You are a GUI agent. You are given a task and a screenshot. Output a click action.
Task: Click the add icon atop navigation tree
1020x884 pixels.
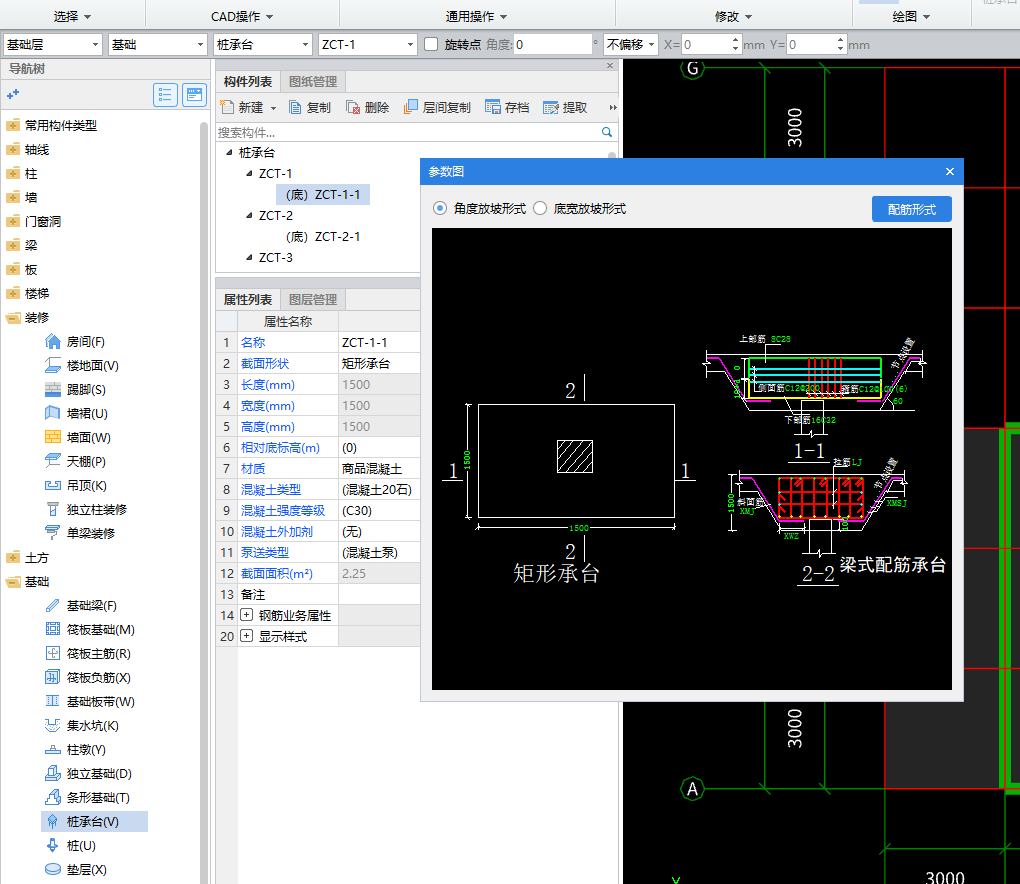[x=13, y=95]
